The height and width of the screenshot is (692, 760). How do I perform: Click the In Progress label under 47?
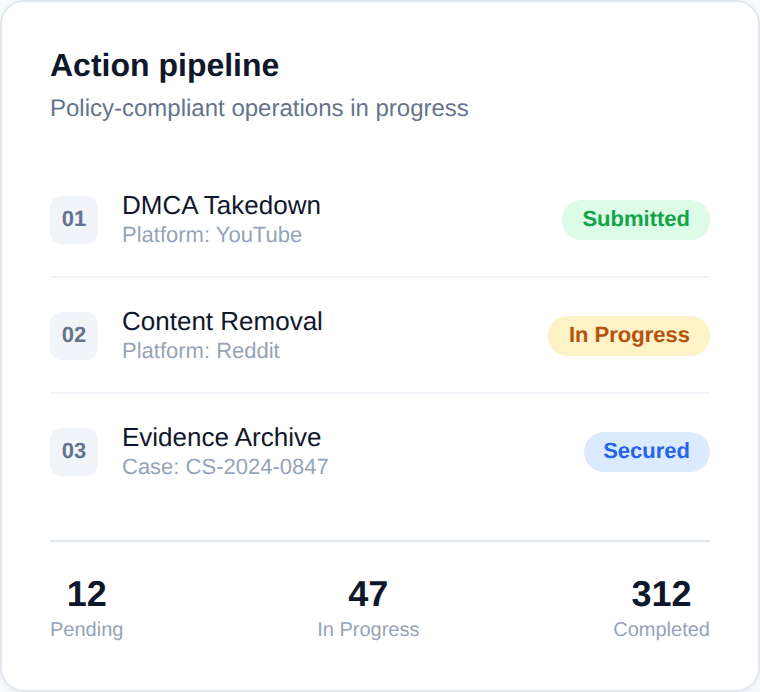(x=368, y=629)
